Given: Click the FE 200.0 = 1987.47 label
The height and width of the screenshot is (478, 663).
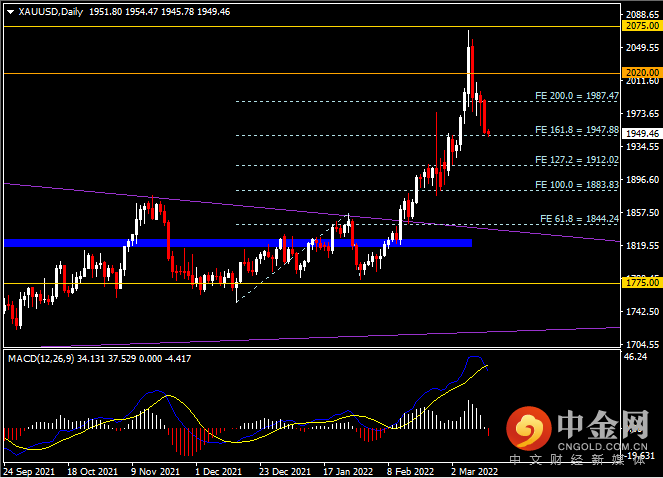Looking at the screenshot, I should [577, 96].
